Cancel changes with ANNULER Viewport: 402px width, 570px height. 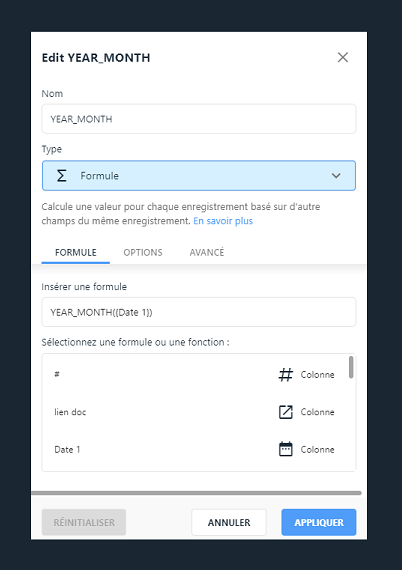pos(229,522)
